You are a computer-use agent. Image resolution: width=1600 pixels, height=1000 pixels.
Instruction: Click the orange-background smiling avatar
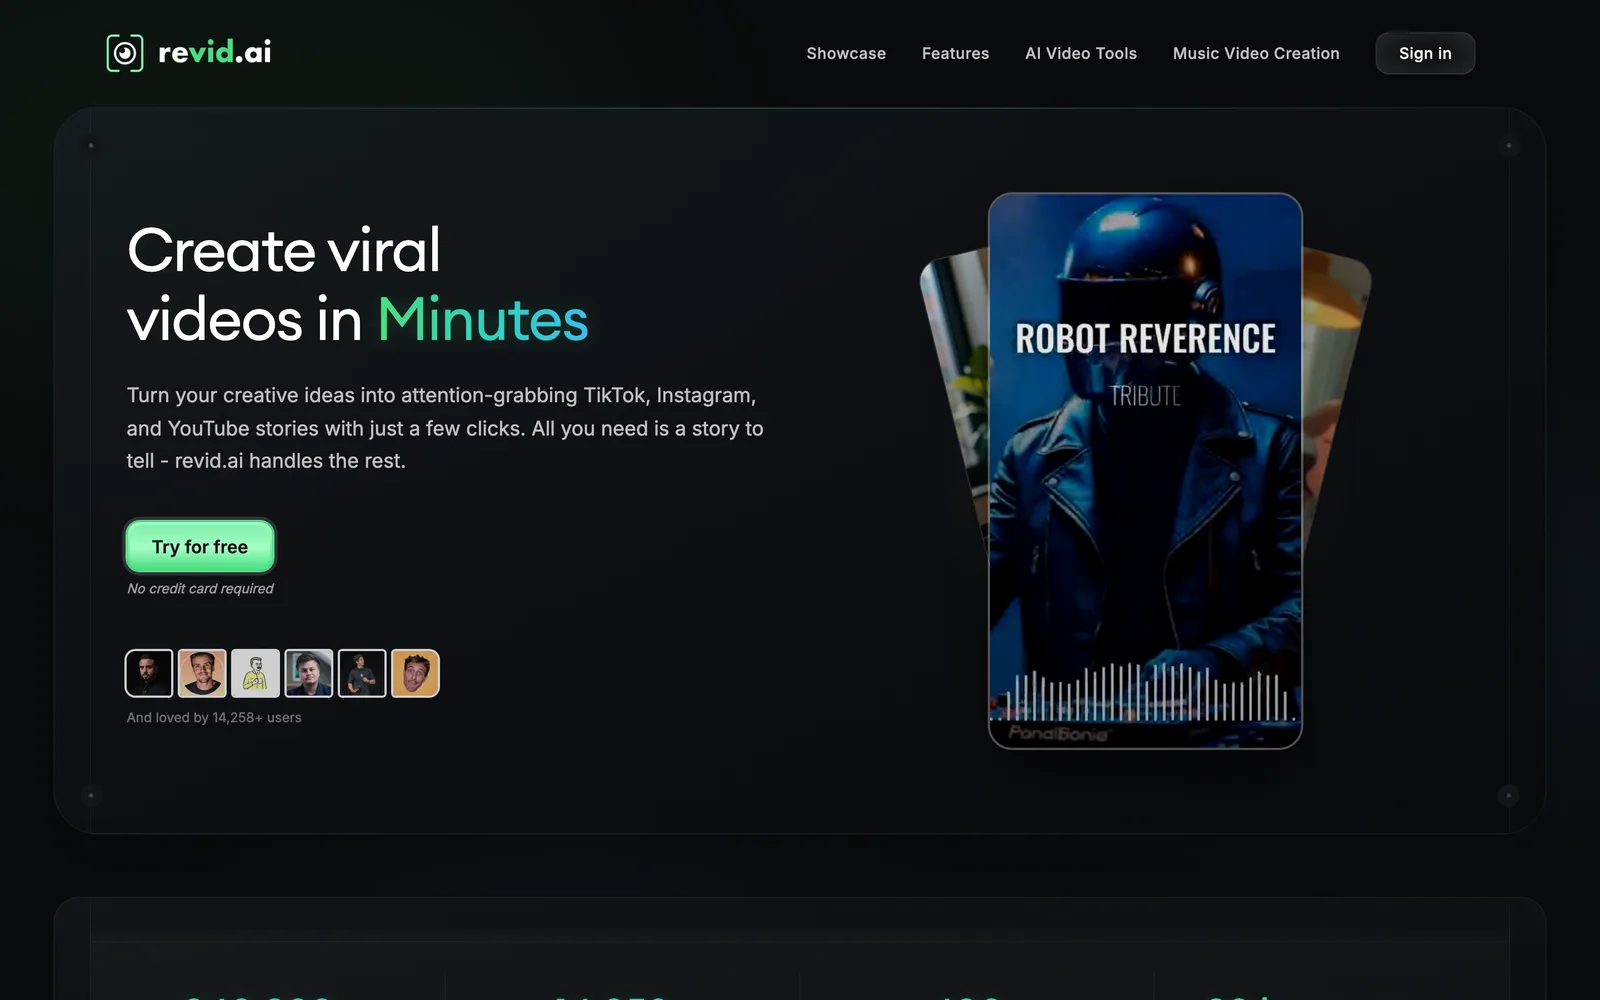pyautogui.click(x=203, y=672)
